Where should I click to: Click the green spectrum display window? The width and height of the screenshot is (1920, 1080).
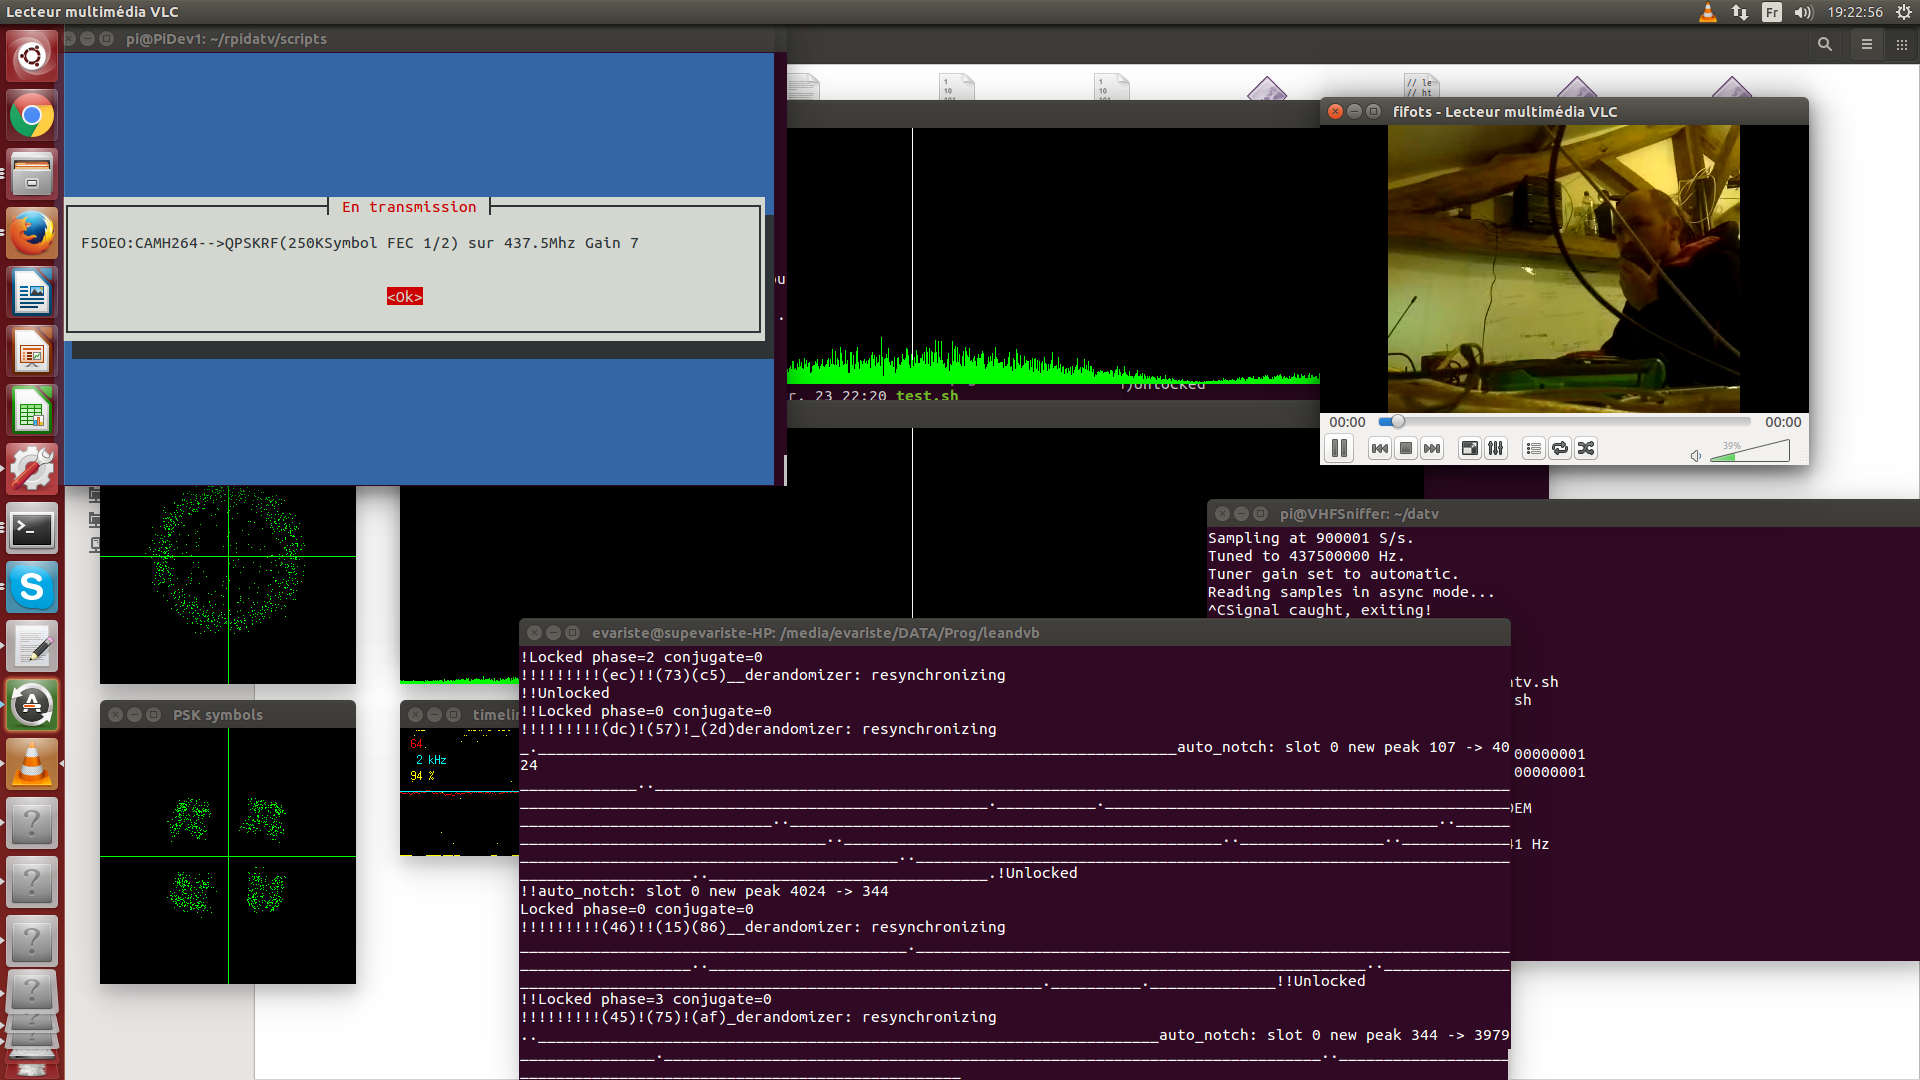pyautogui.click(x=1053, y=256)
